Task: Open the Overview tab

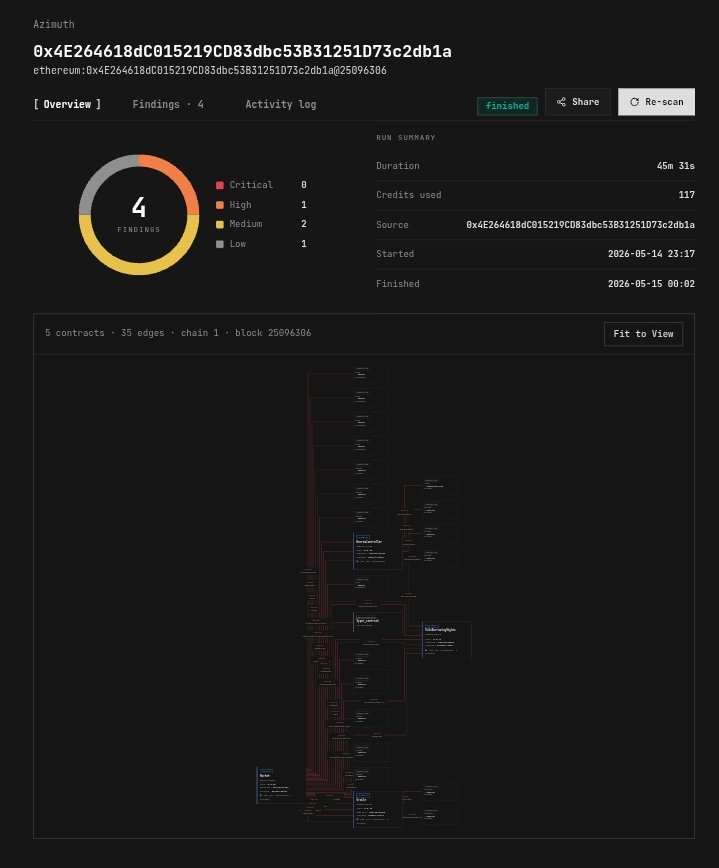Action: tap(67, 104)
